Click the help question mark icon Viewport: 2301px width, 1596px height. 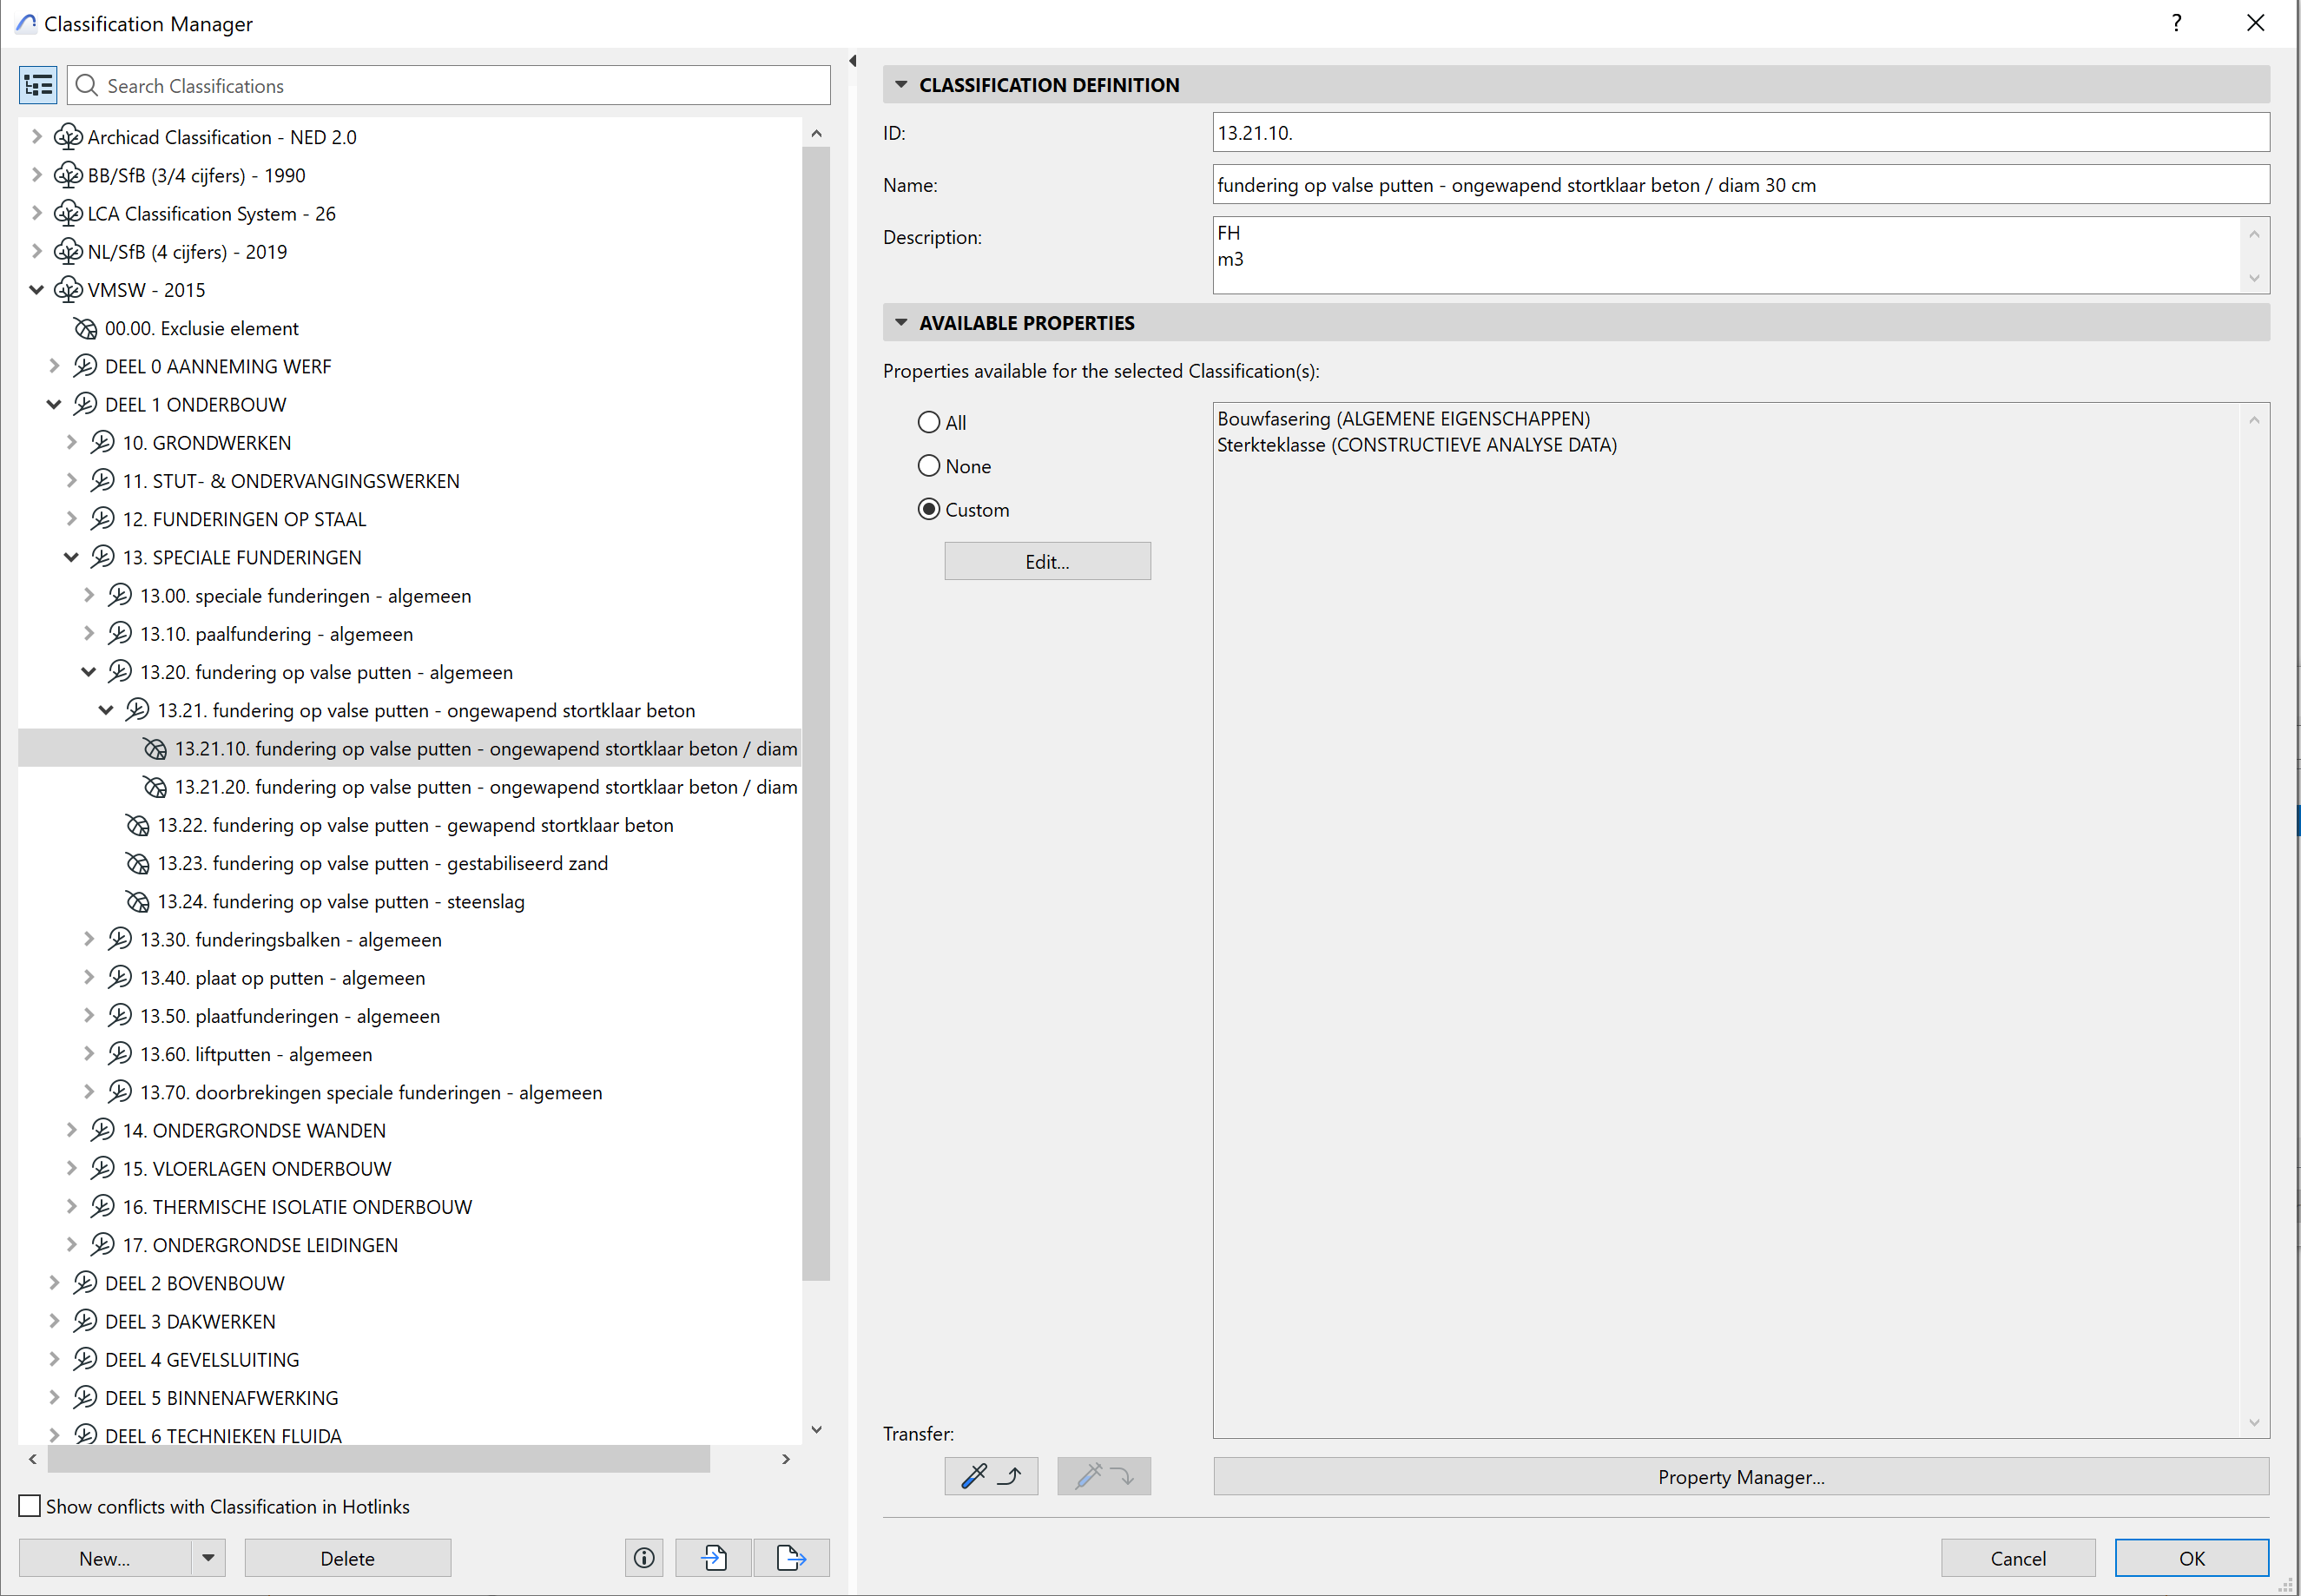2177,23
